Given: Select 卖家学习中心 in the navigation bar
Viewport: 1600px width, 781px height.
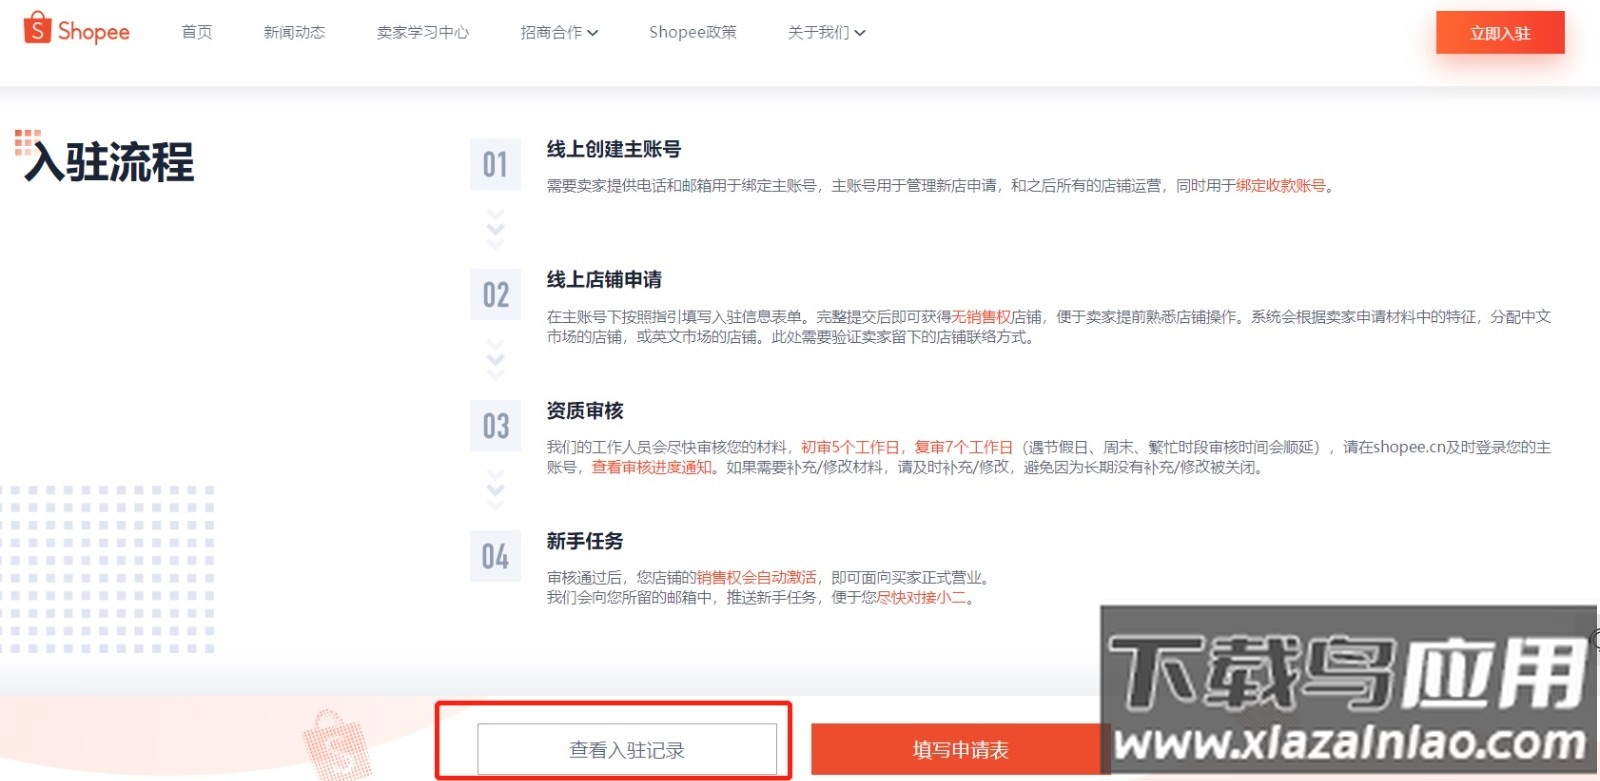Looking at the screenshot, I should [x=422, y=32].
